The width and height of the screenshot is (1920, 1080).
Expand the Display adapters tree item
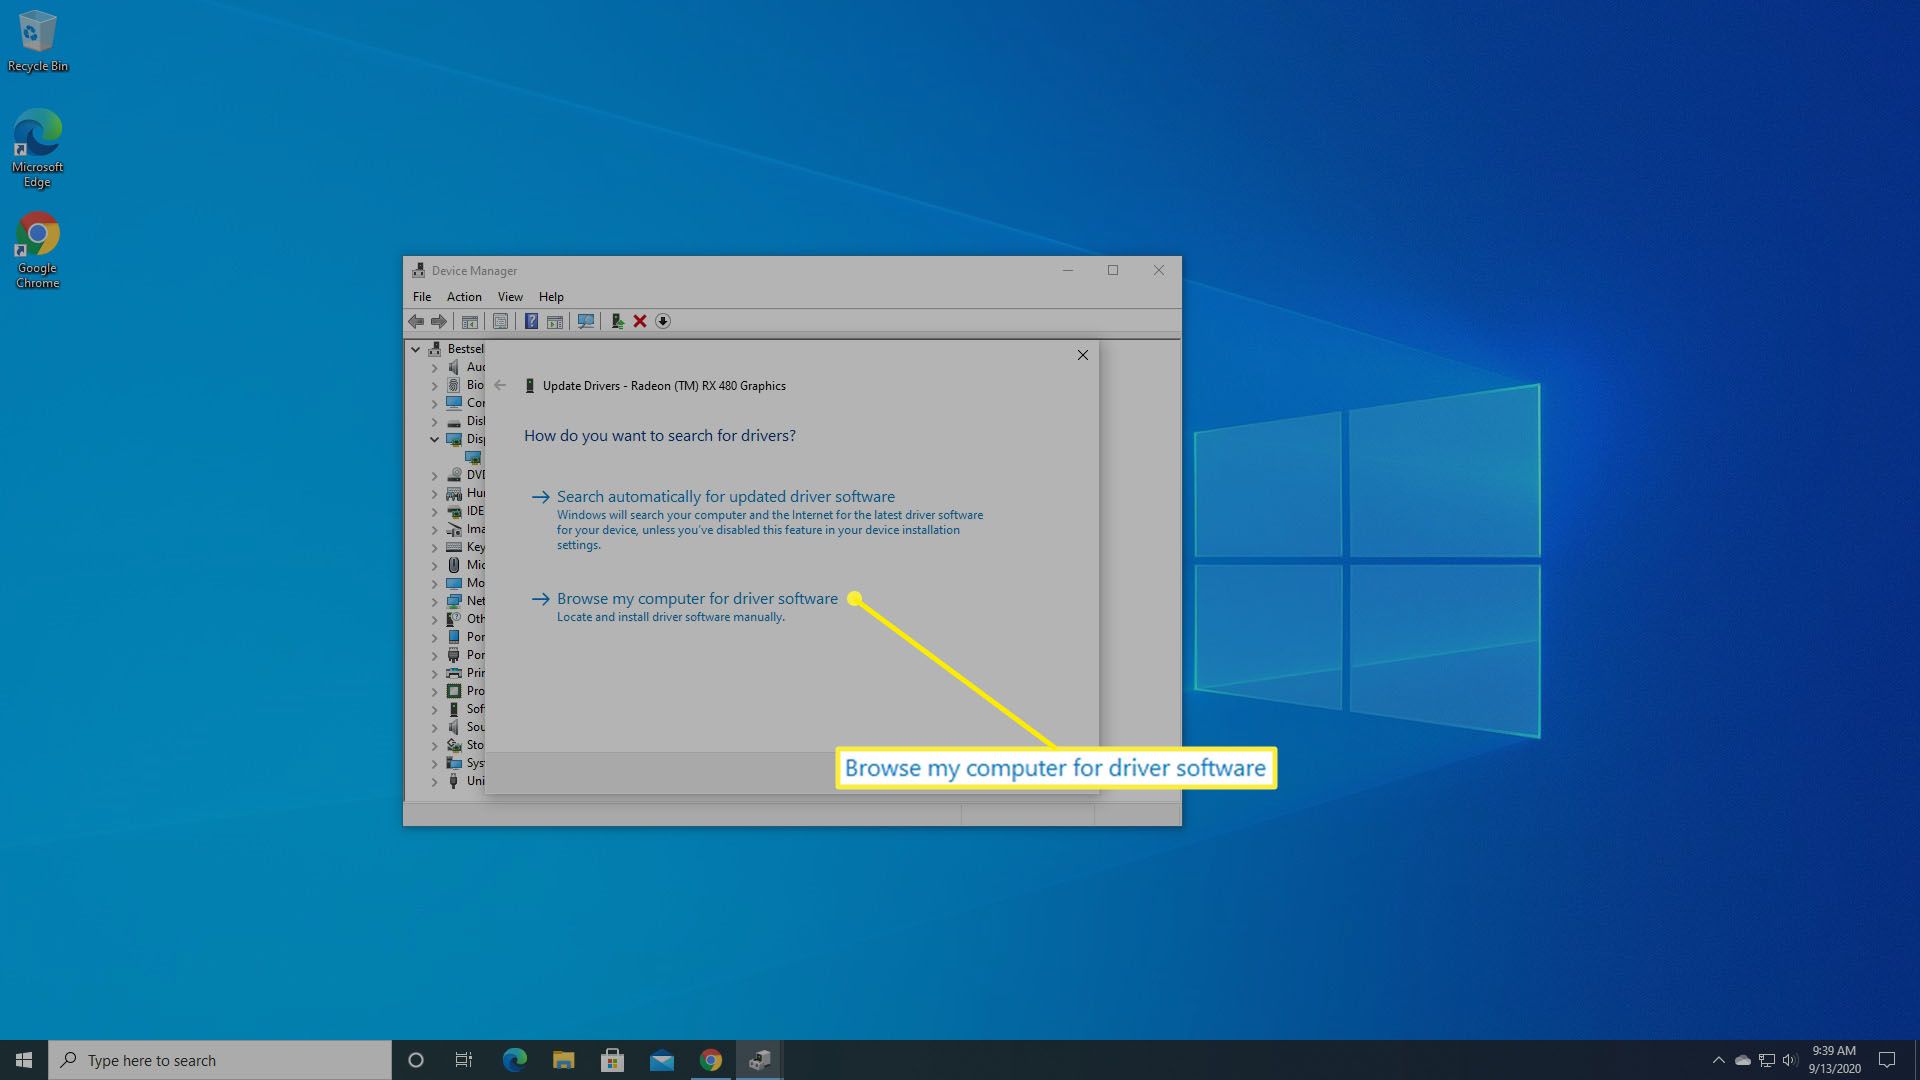coord(433,438)
